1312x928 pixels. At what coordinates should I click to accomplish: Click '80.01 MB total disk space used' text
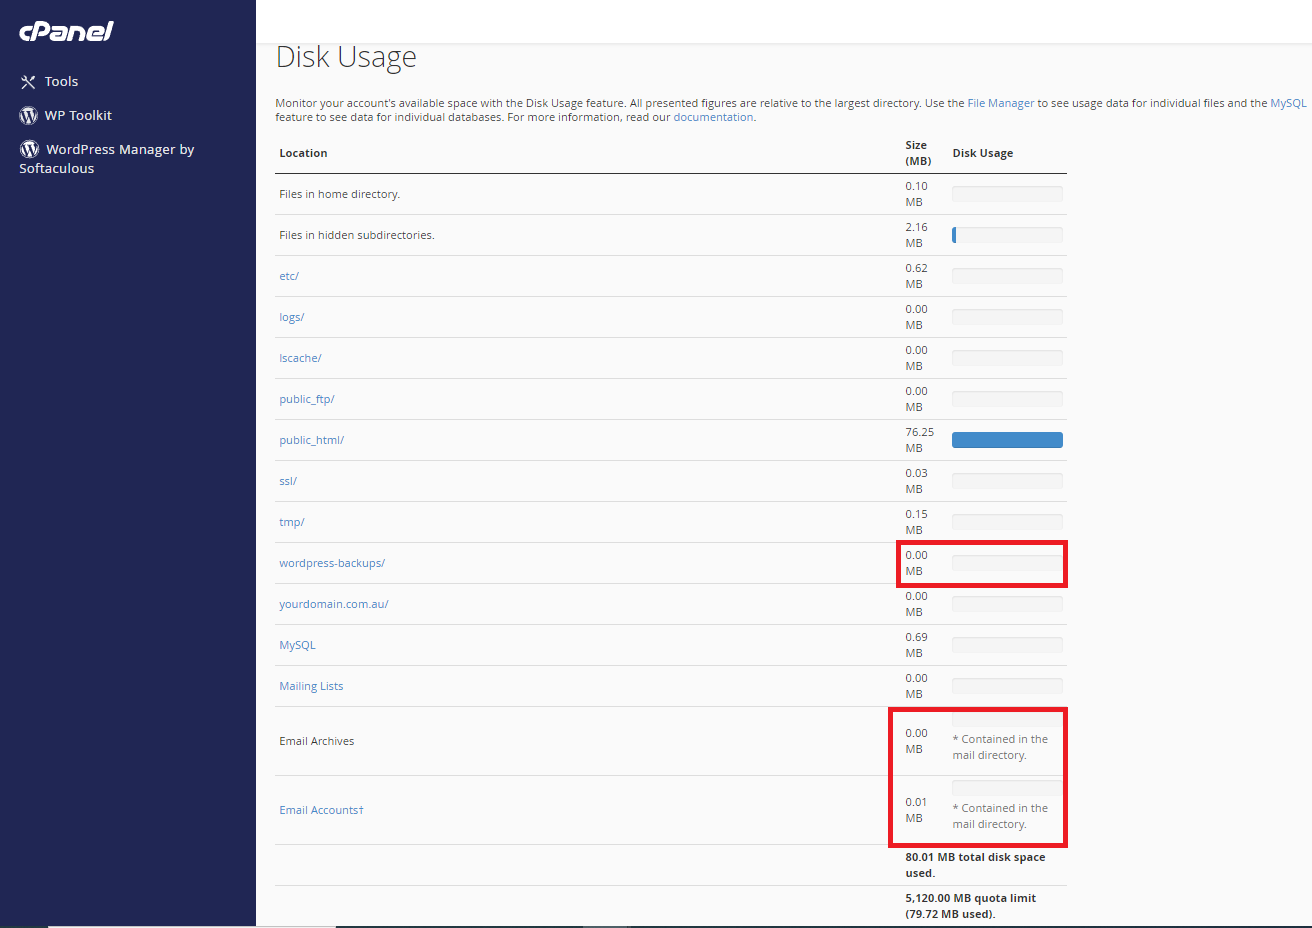(975, 865)
